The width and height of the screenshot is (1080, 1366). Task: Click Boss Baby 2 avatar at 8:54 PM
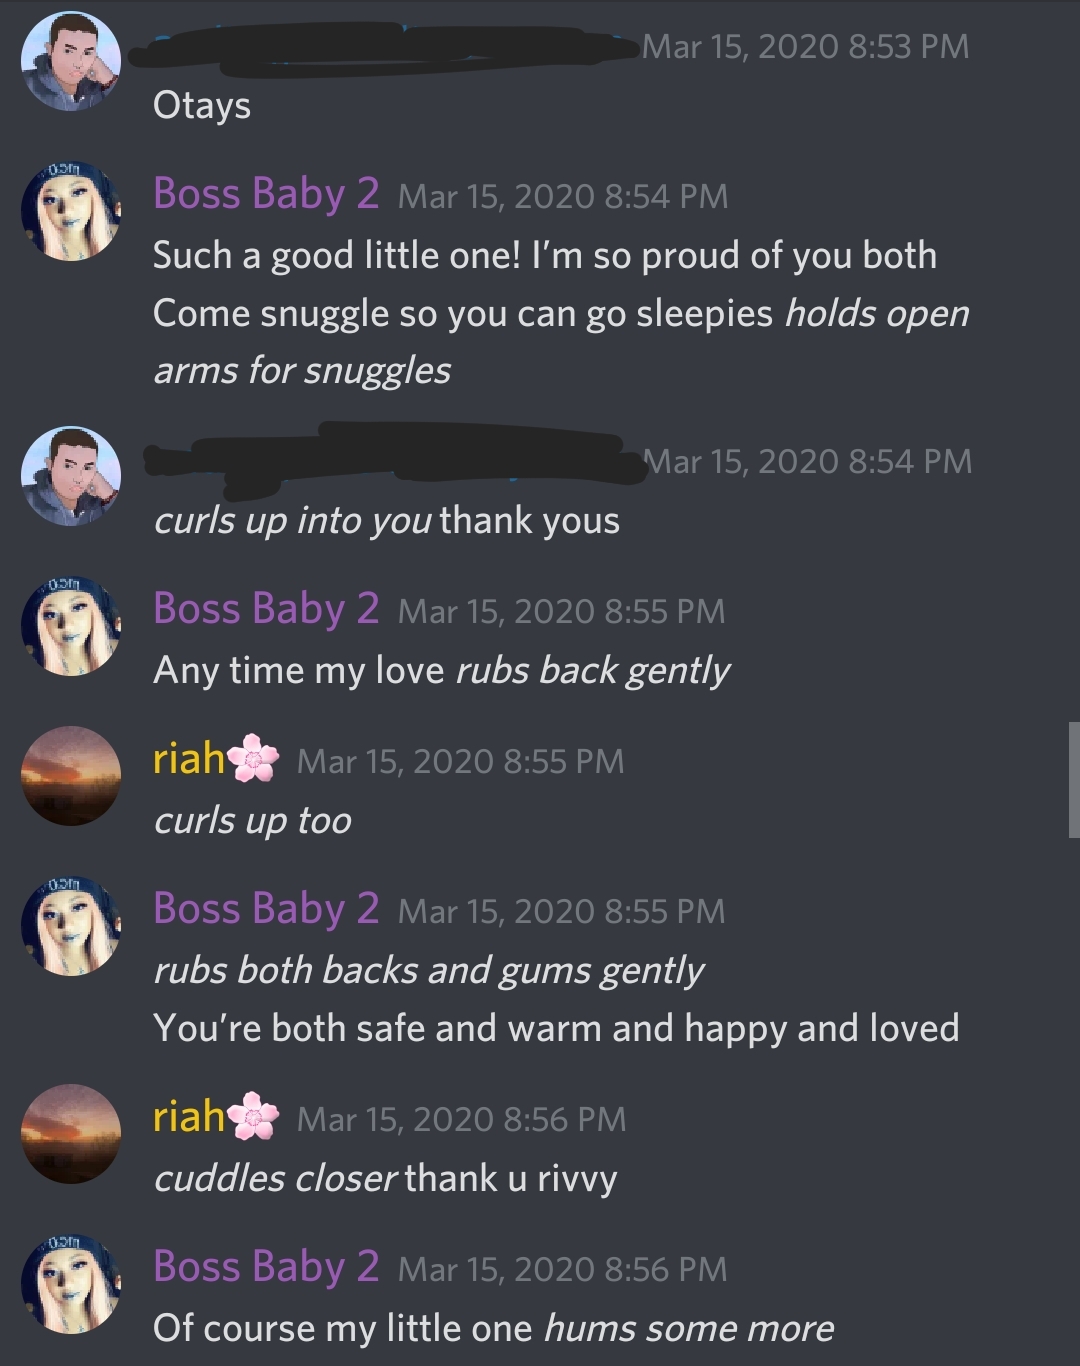[x=71, y=211]
